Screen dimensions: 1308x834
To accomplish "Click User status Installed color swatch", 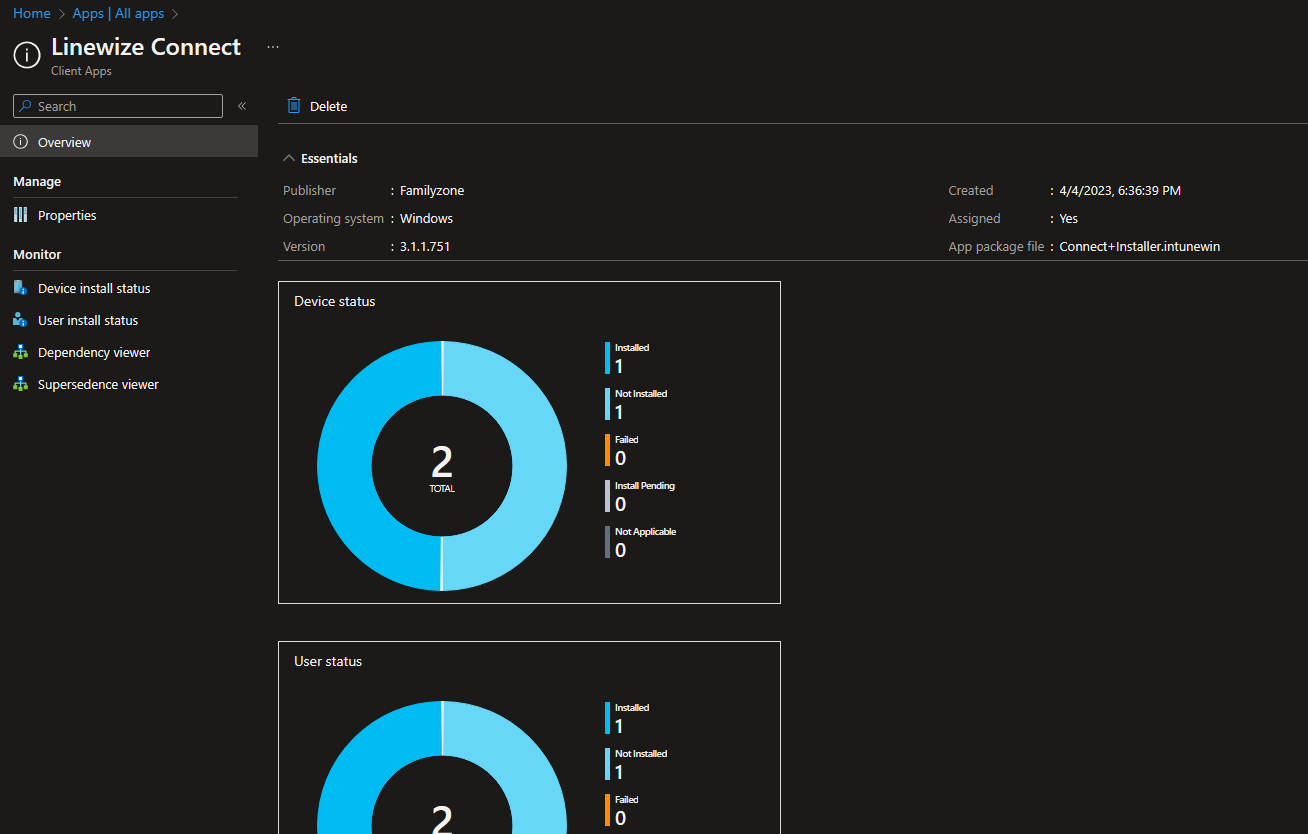I will (x=607, y=718).
